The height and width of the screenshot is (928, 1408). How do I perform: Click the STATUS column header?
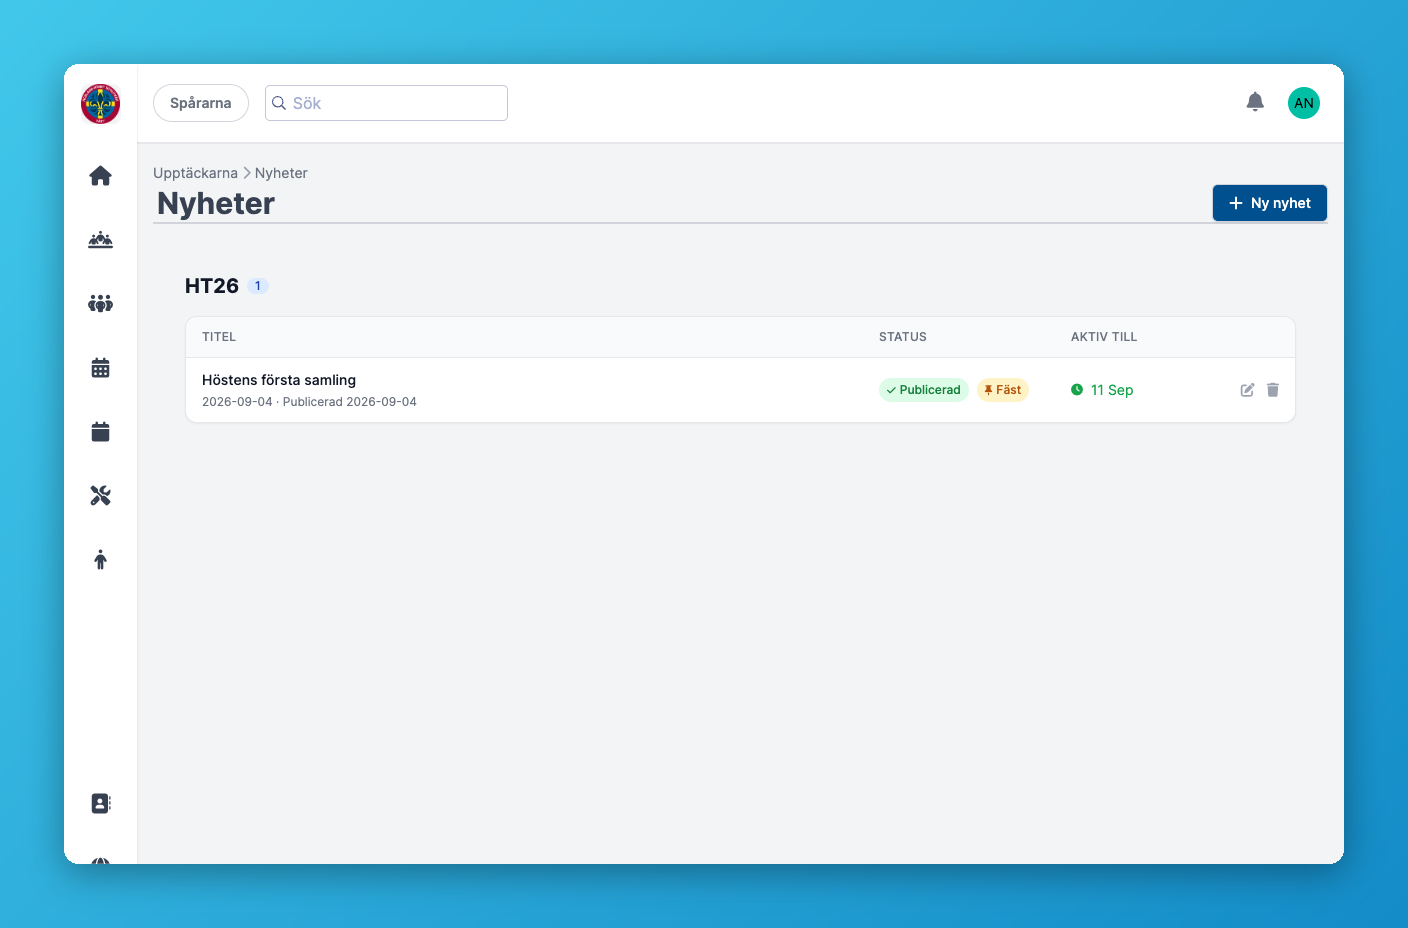pyautogui.click(x=903, y=337)
